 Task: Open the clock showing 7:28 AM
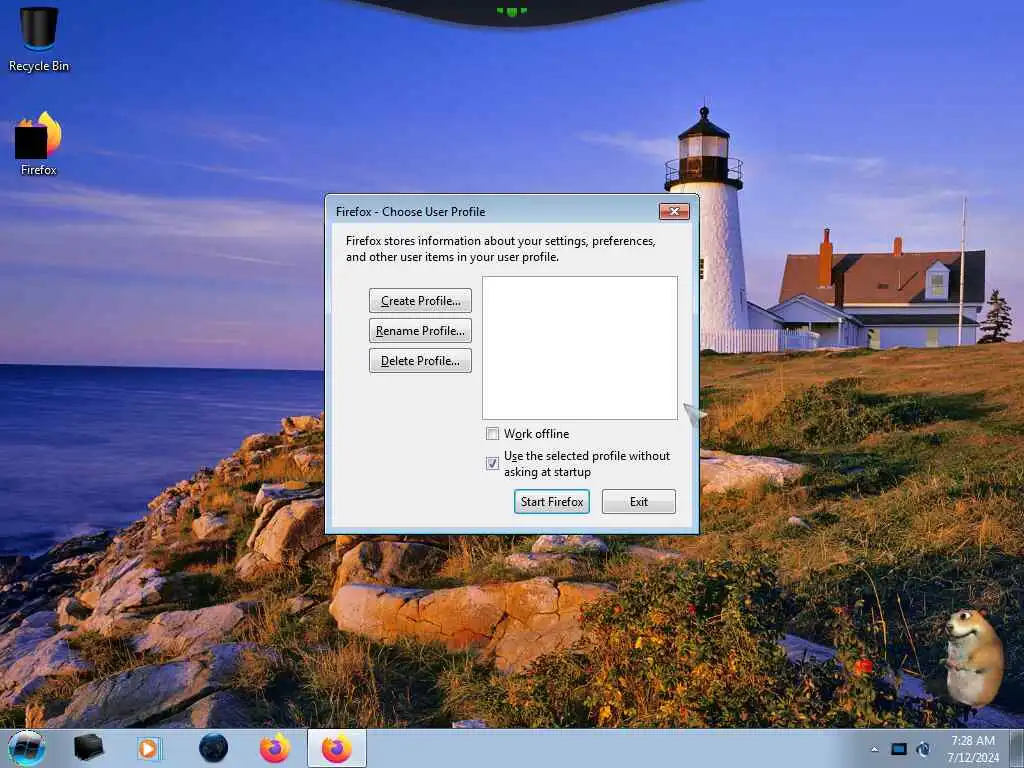click(973, 749)
